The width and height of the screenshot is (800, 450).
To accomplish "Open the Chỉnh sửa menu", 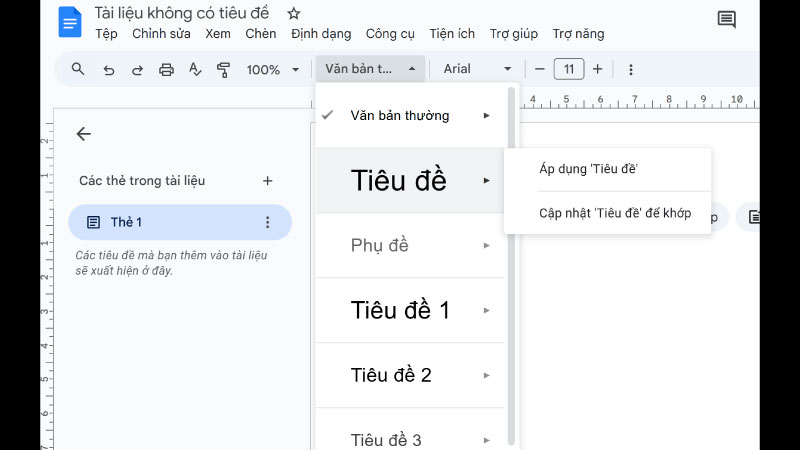I will coord(161,34).
